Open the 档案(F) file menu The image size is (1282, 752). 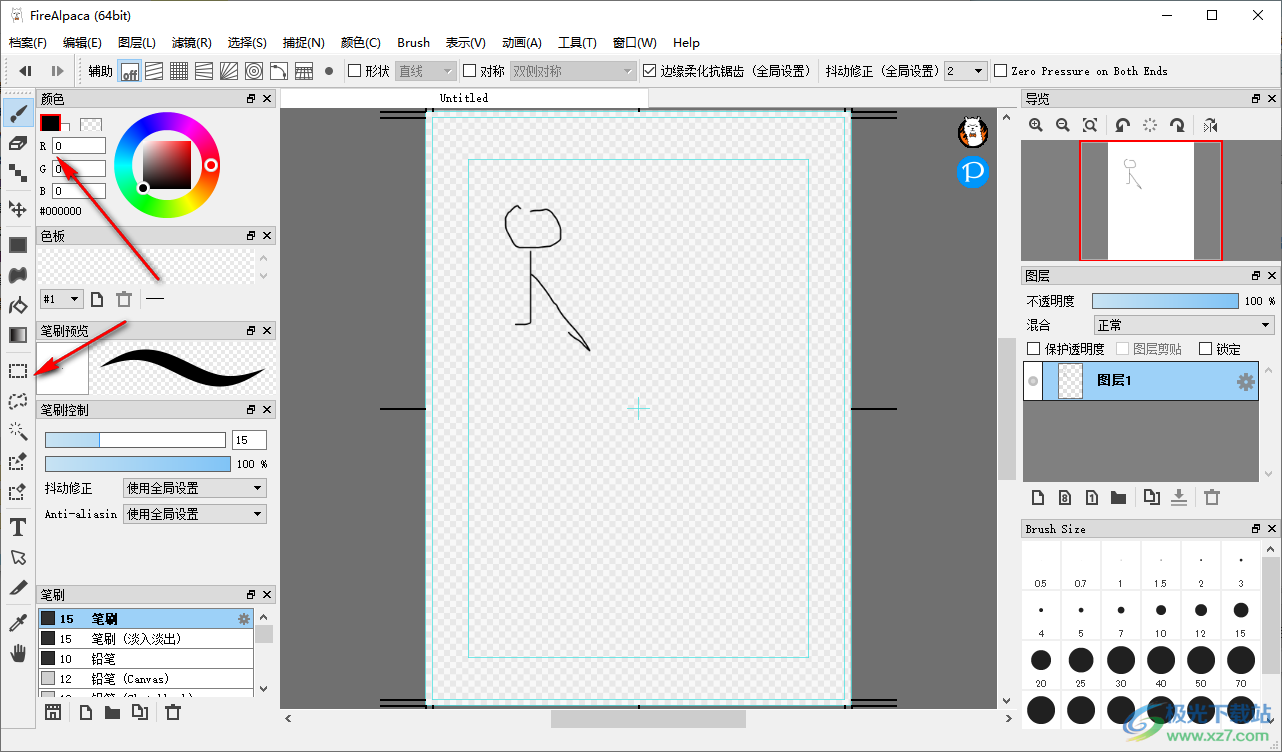point(28,43)
